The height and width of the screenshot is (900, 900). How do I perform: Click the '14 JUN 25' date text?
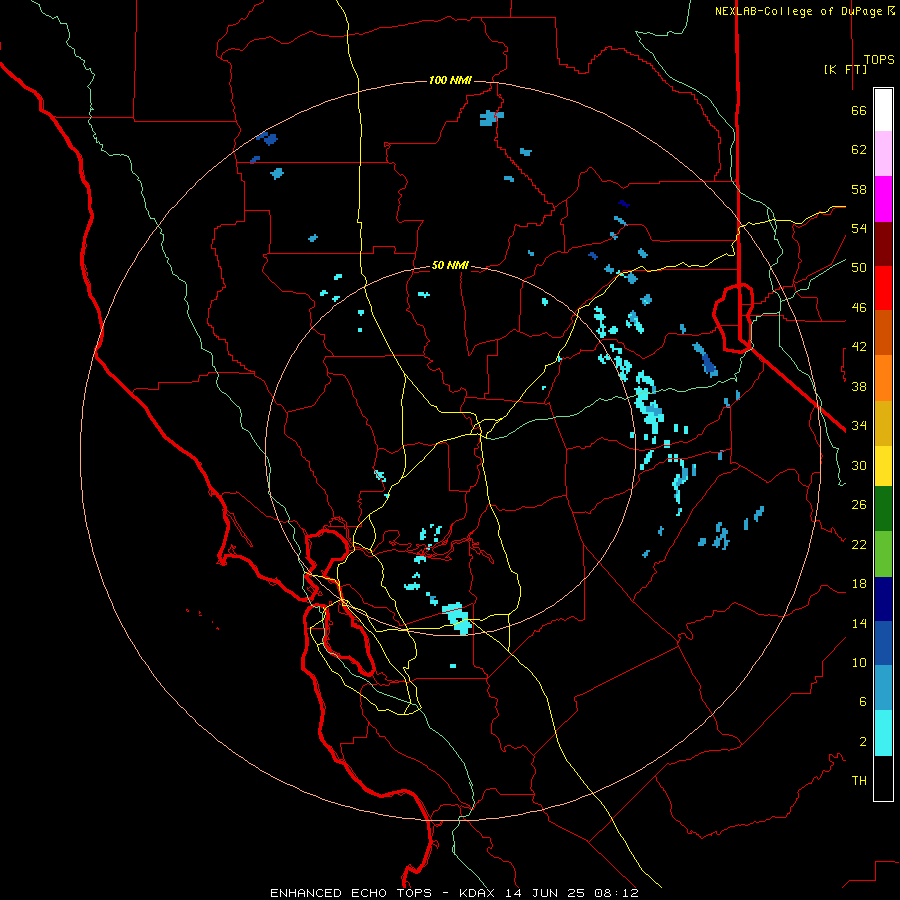tap(545, 893)
